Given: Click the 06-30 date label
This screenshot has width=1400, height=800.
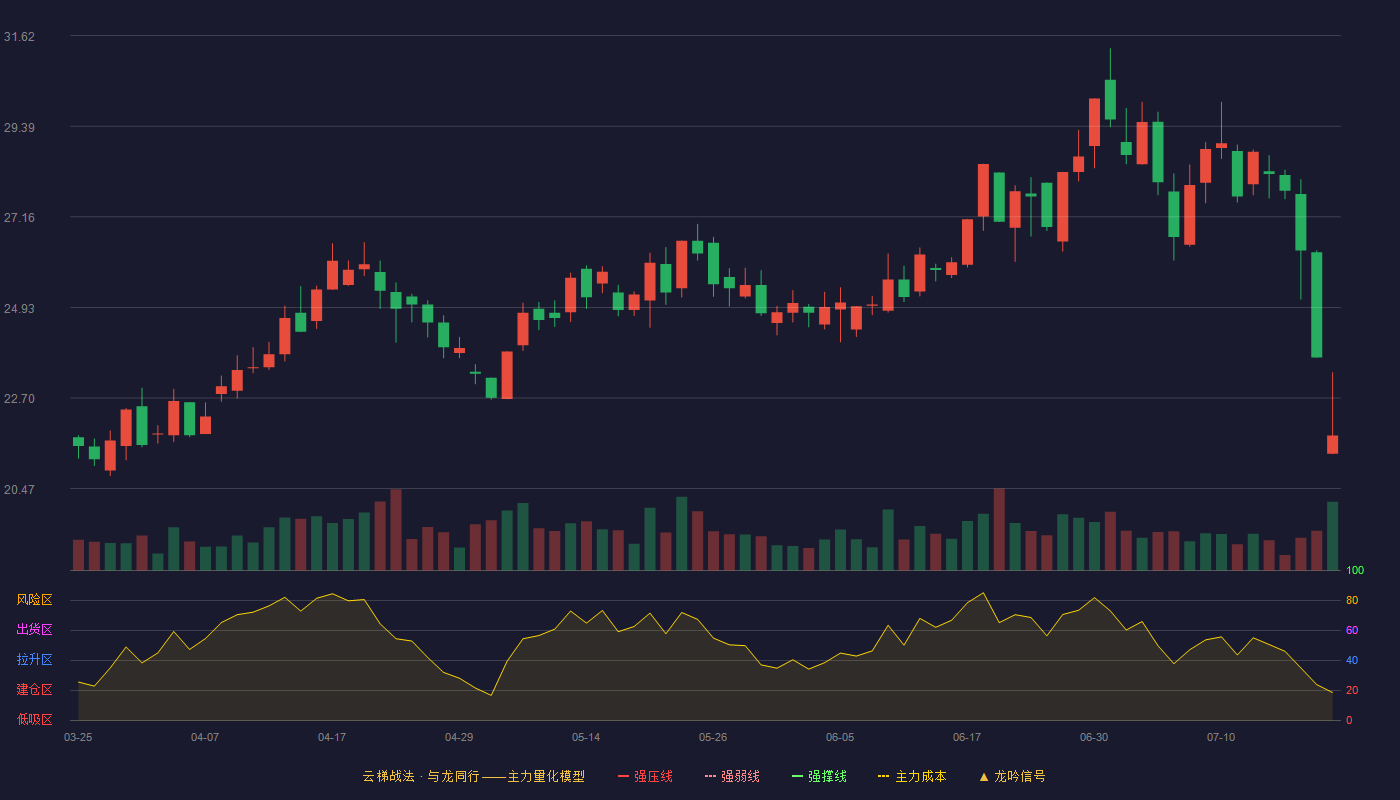Looking at the screenshot, I should coord(1094,737).
